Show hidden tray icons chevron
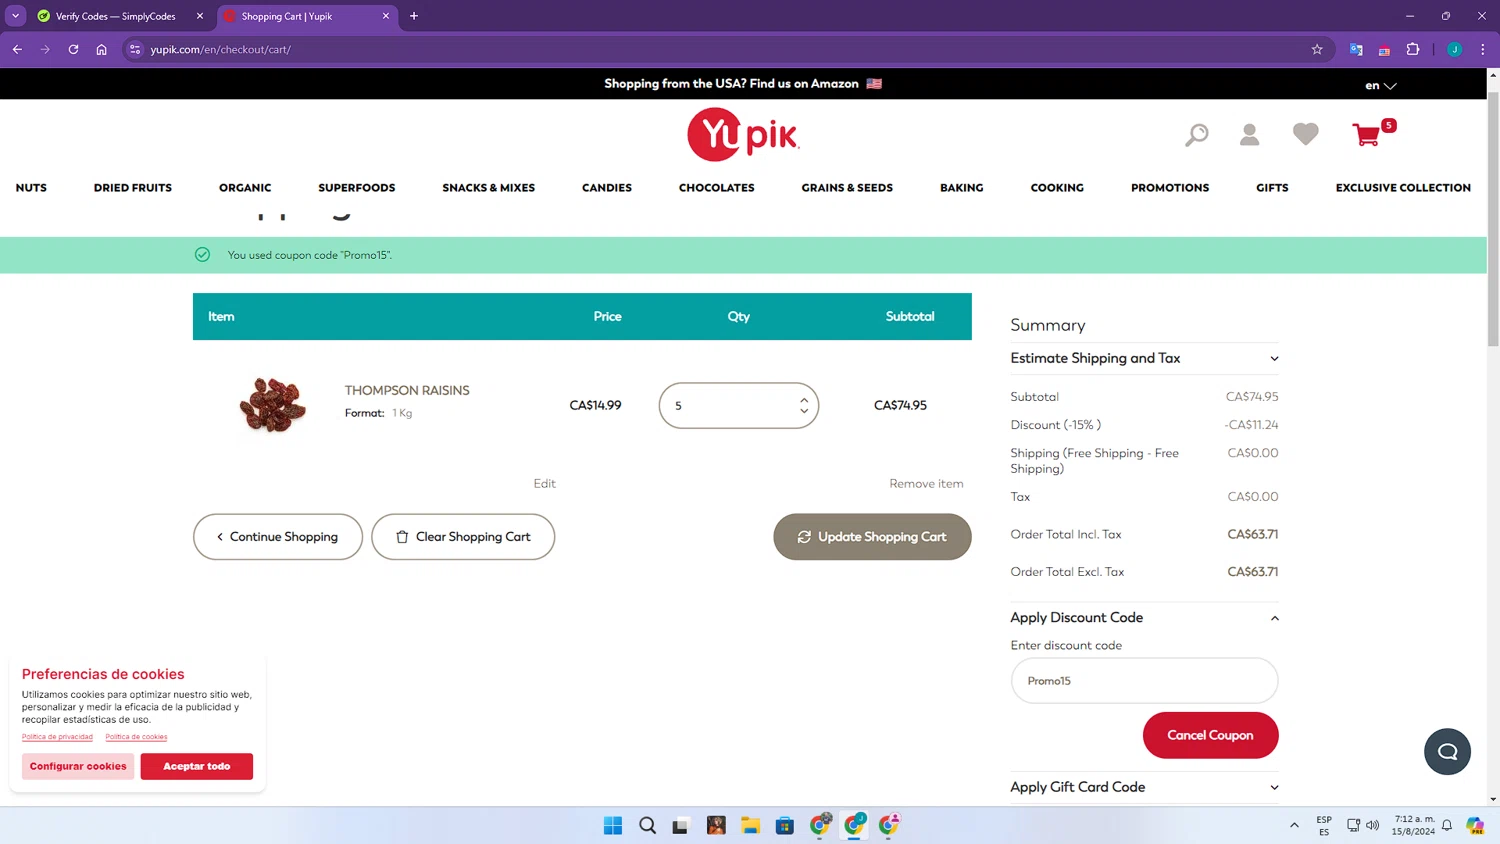Screen dimensions: 1500x844 tap(1294, 825)
